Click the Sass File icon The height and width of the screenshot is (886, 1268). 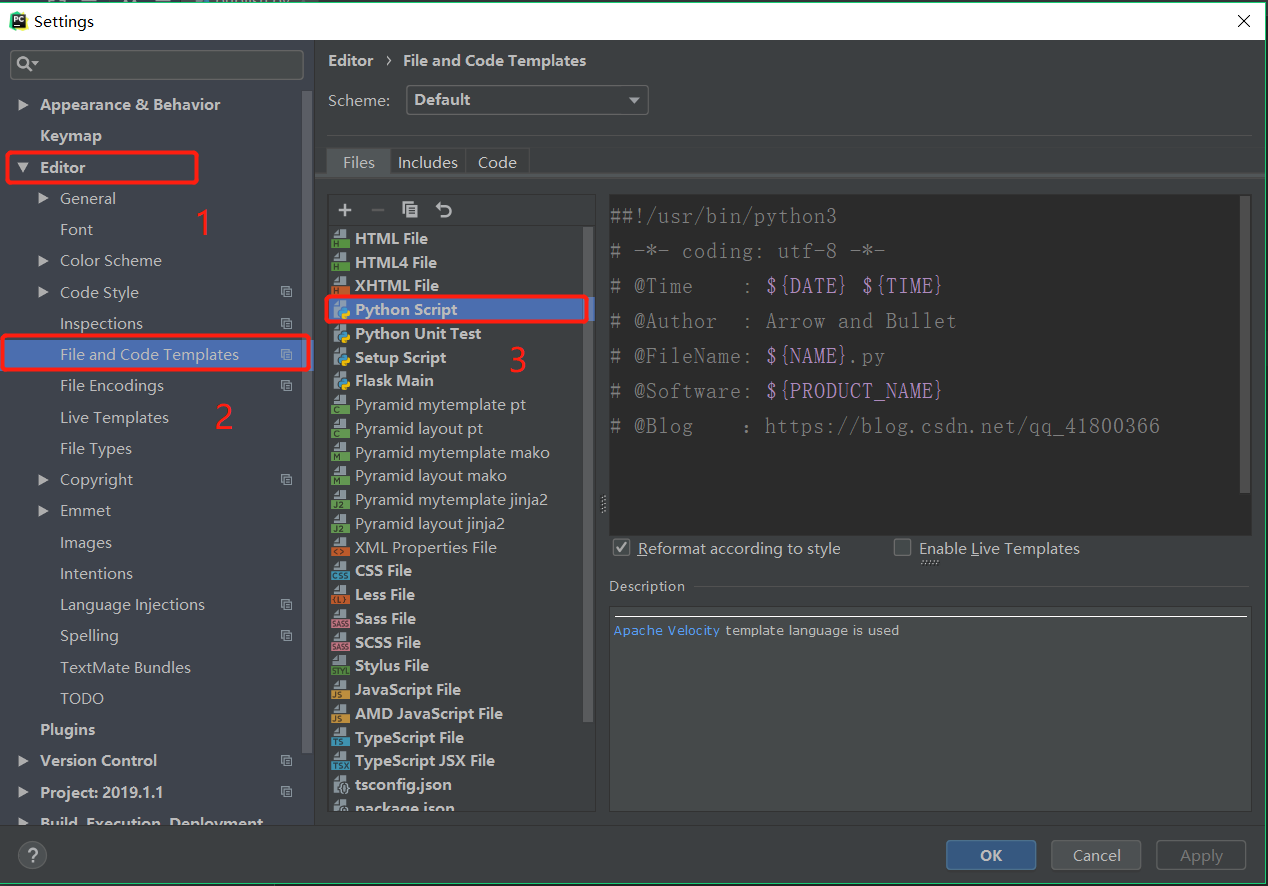[x=340, y=619]
